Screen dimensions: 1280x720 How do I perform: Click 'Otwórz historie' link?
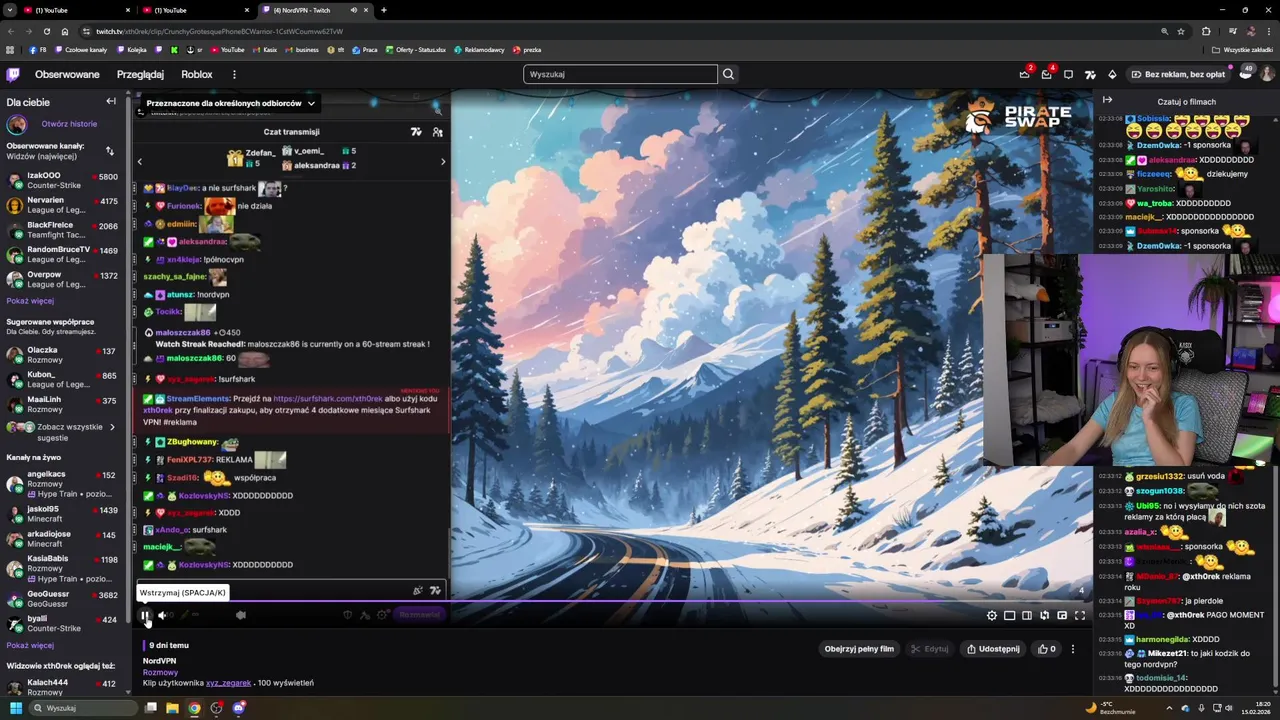69,124
